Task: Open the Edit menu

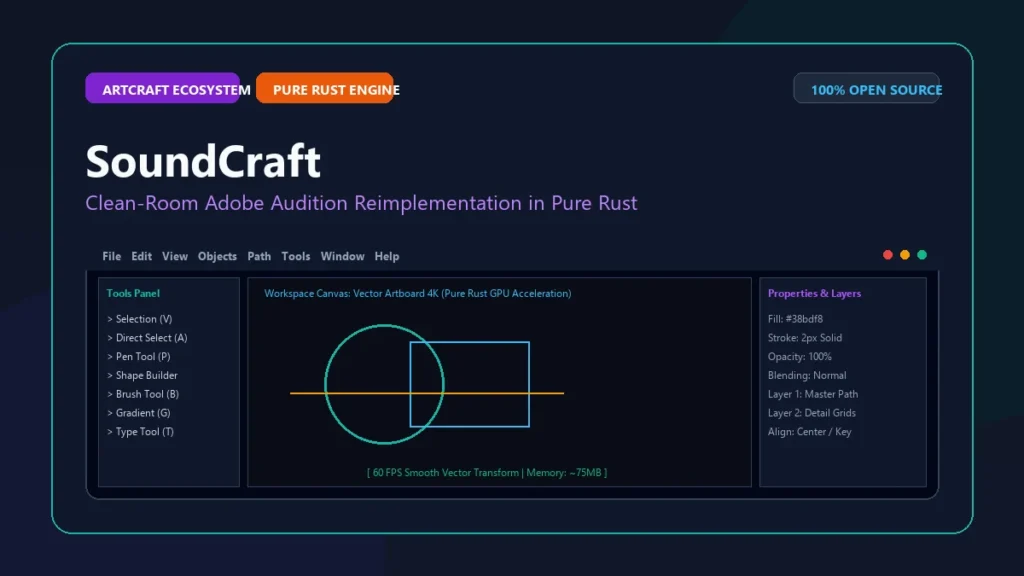Action: [x=142, y=257]
